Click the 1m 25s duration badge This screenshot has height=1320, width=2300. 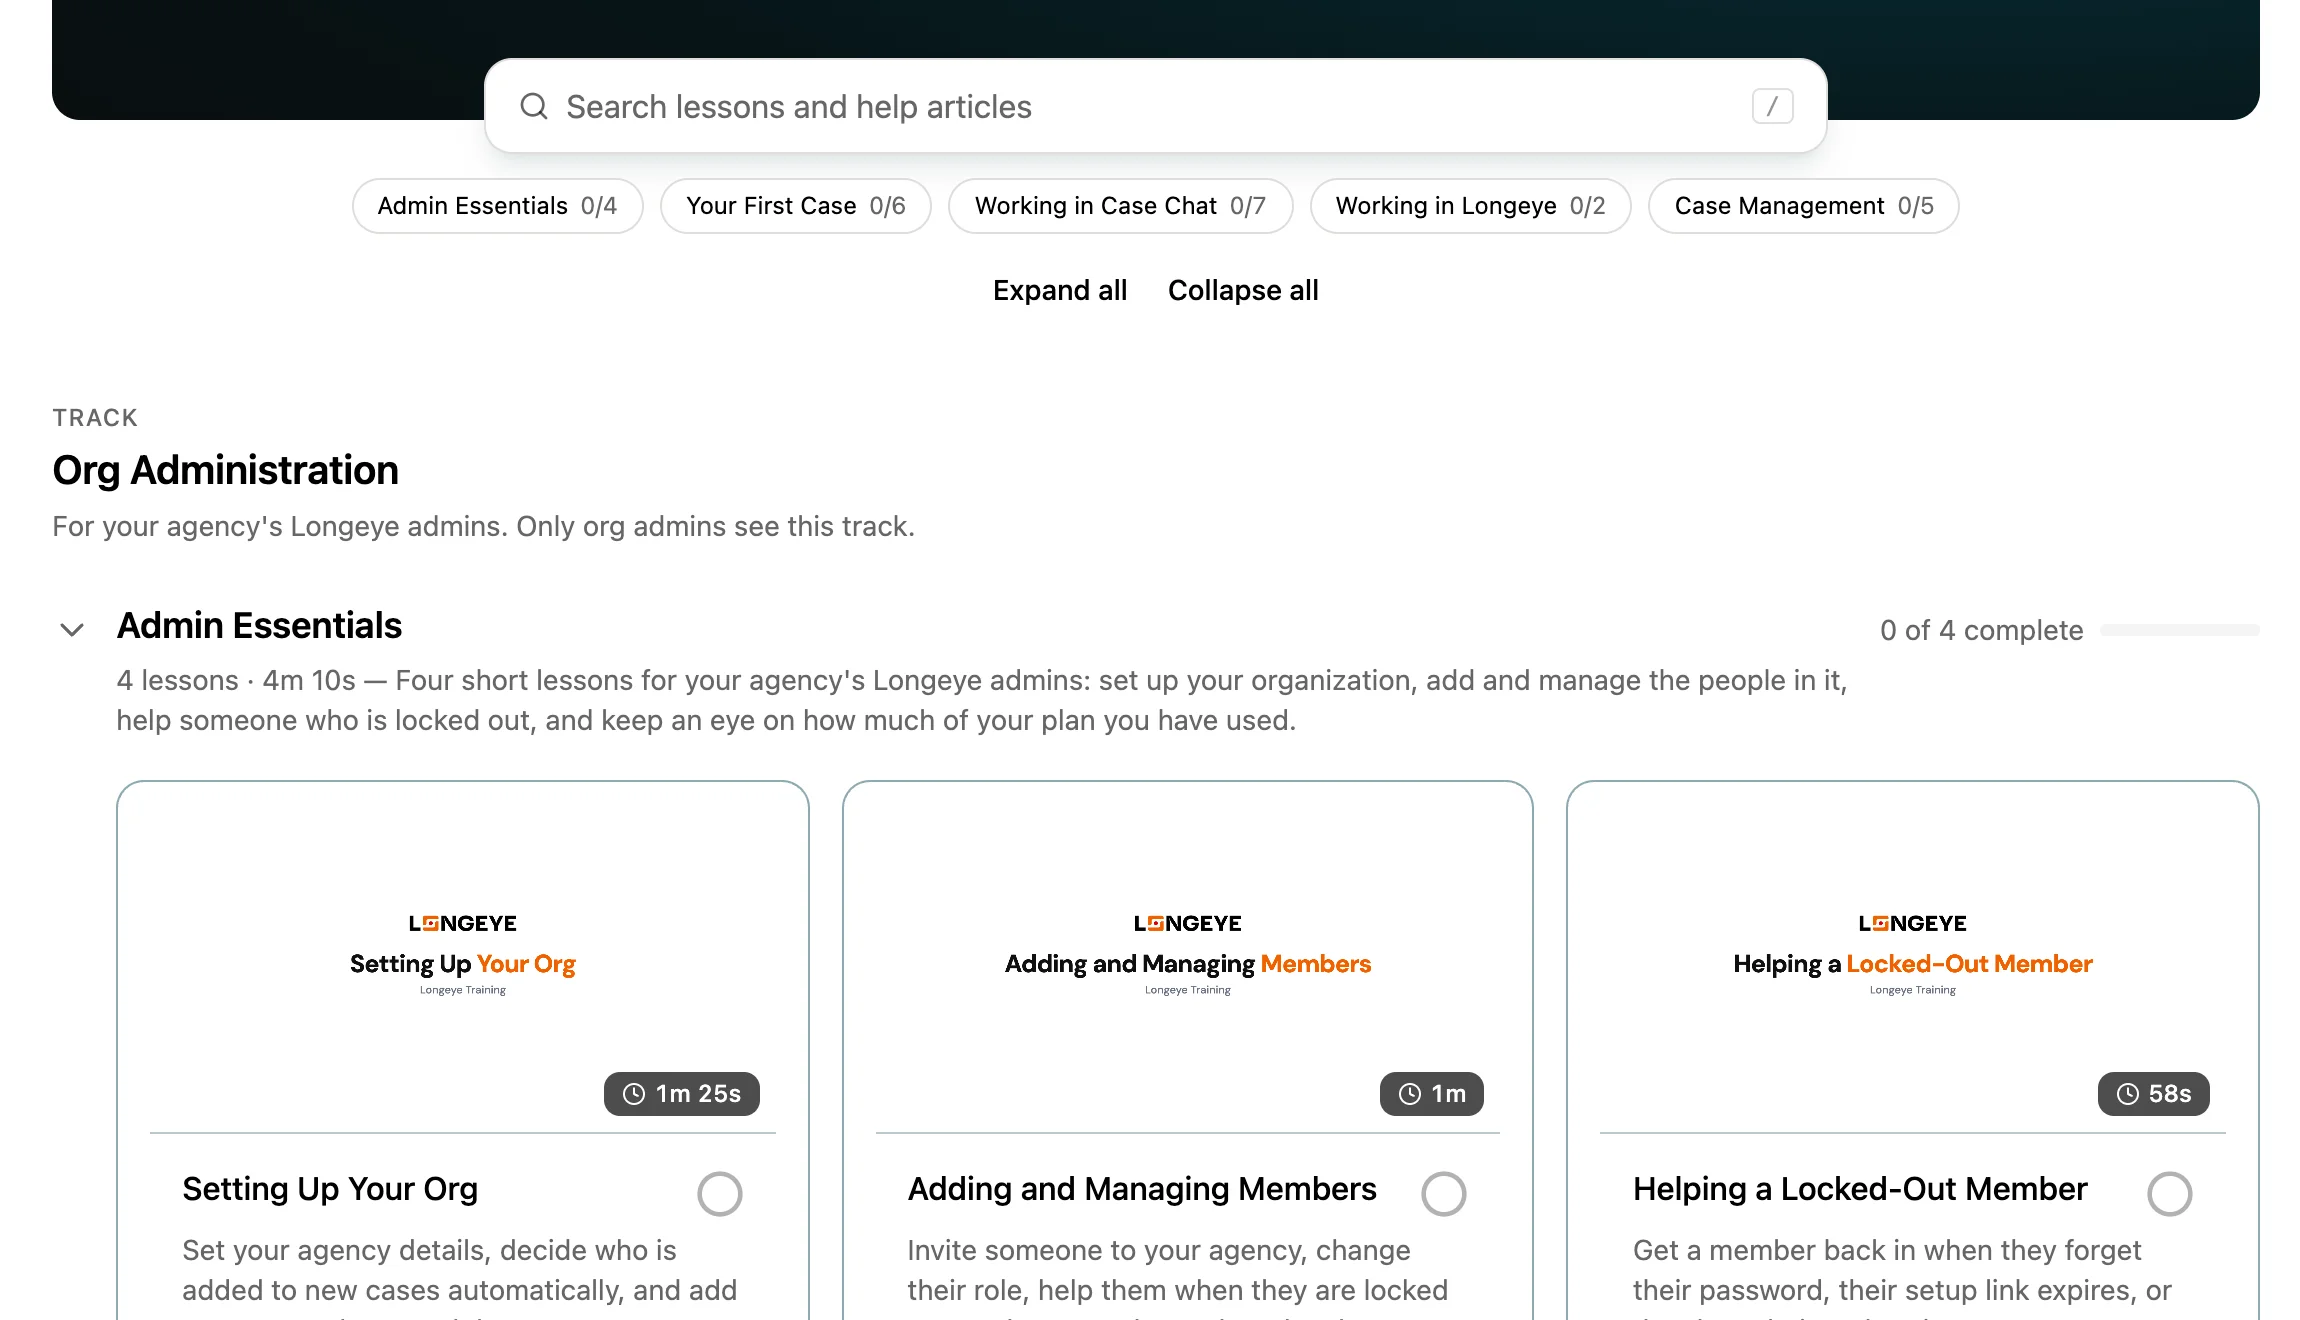682,1094
